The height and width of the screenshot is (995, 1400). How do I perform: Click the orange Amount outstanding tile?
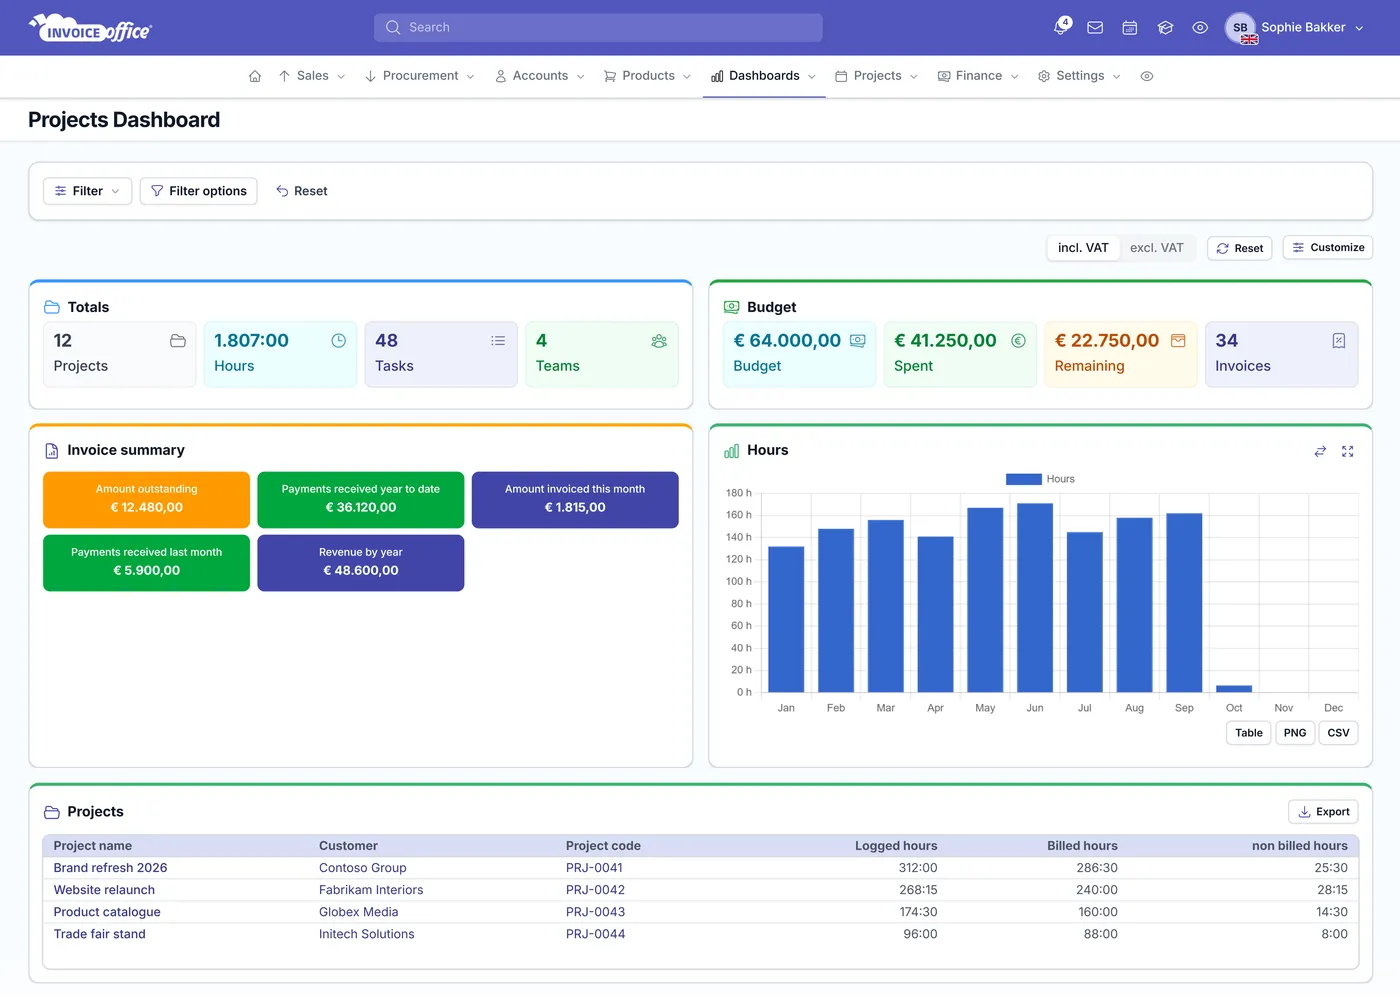coord(146,500)
